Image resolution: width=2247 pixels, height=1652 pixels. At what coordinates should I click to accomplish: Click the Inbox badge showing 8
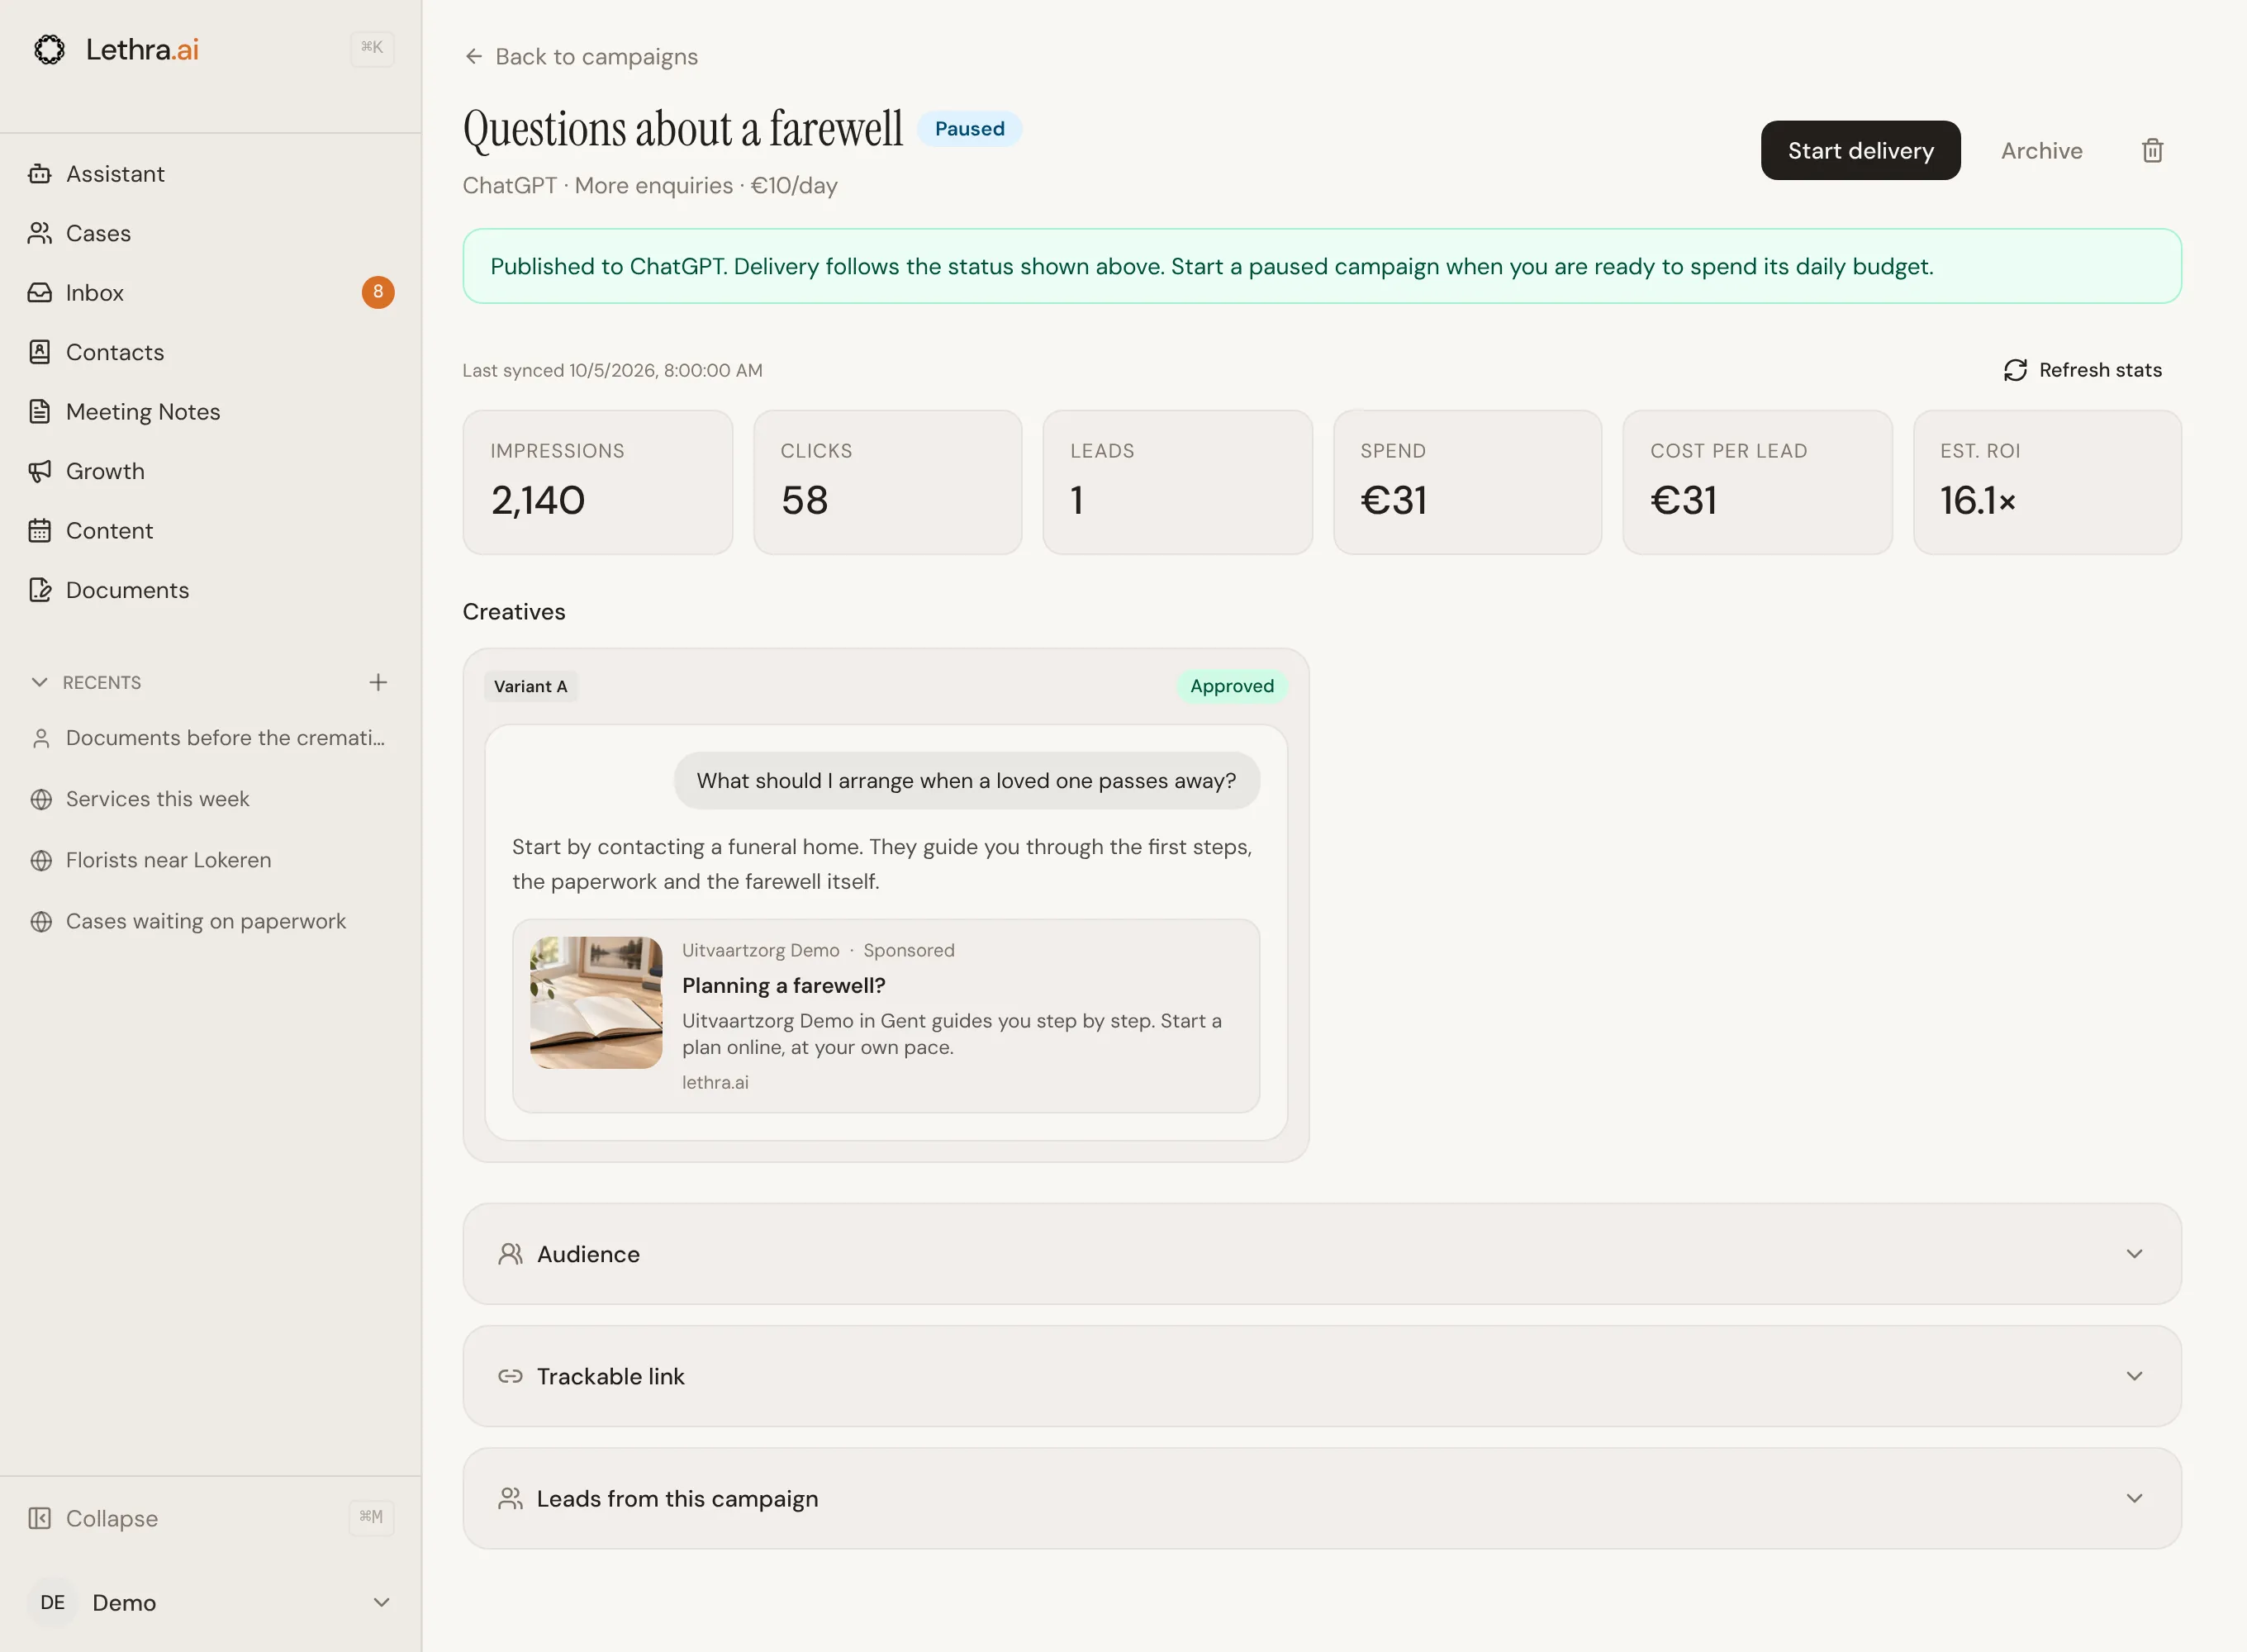coord(378,292)
